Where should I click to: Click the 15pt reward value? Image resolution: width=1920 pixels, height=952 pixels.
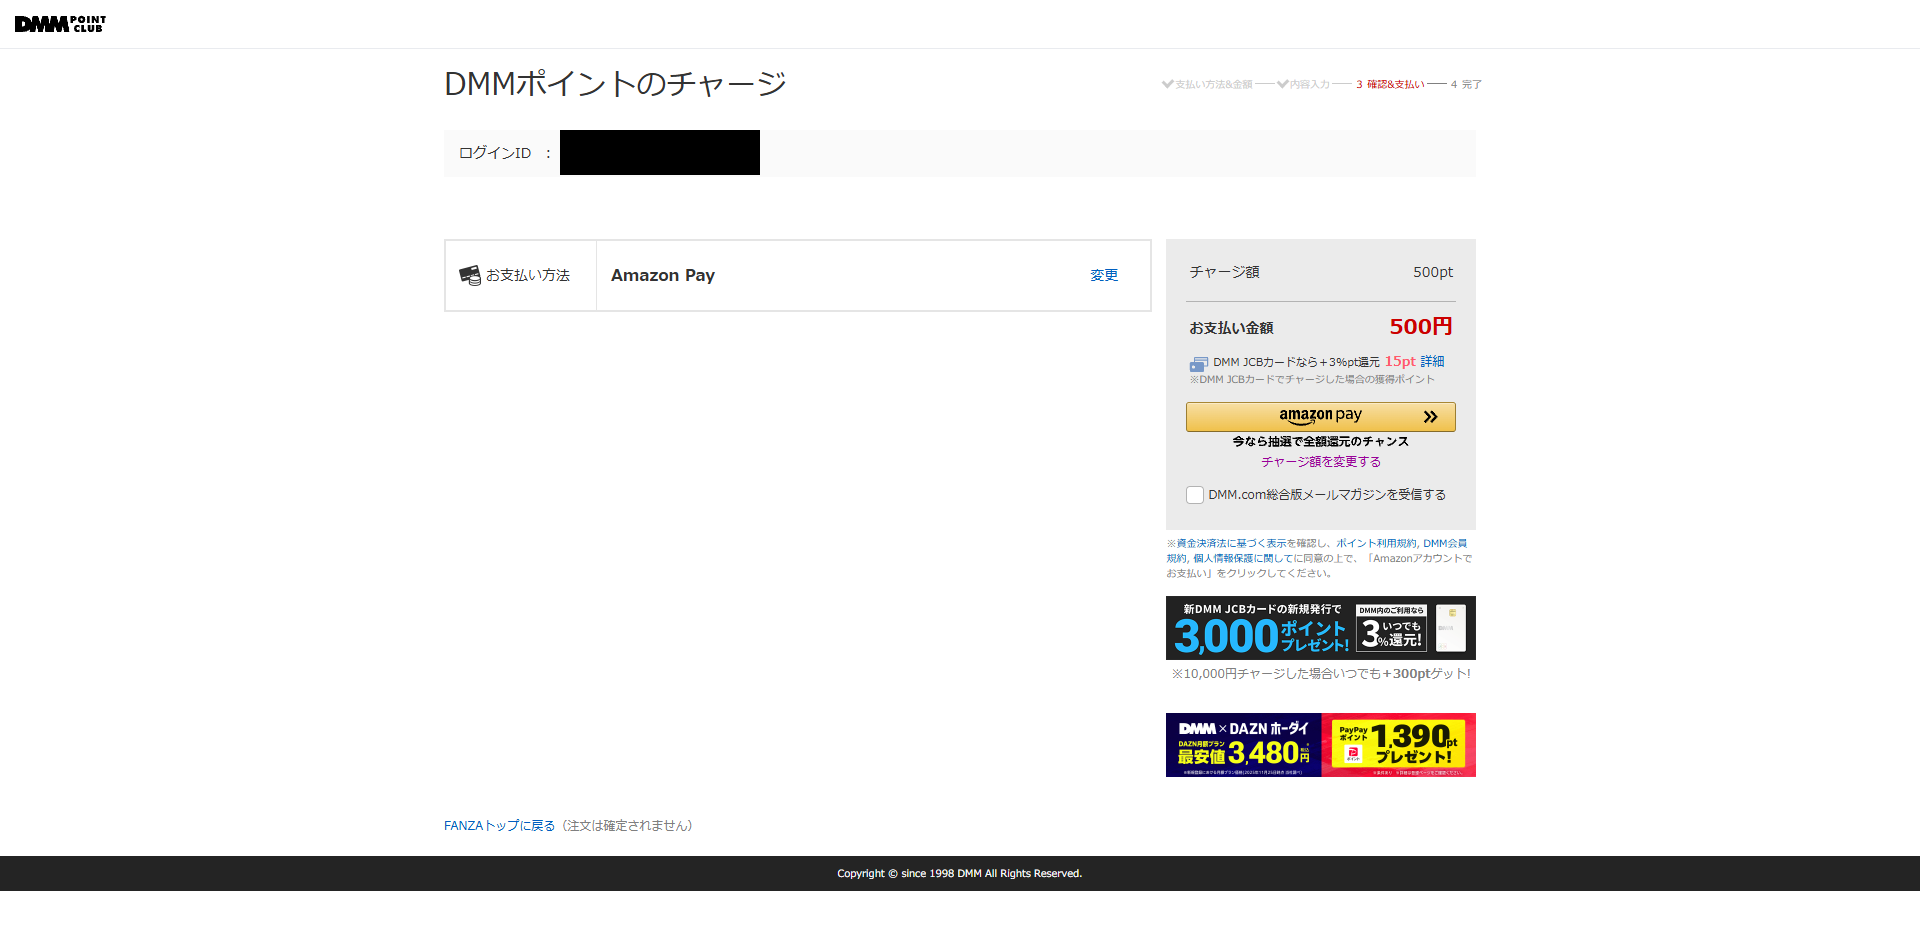[x=1400, y=362]
